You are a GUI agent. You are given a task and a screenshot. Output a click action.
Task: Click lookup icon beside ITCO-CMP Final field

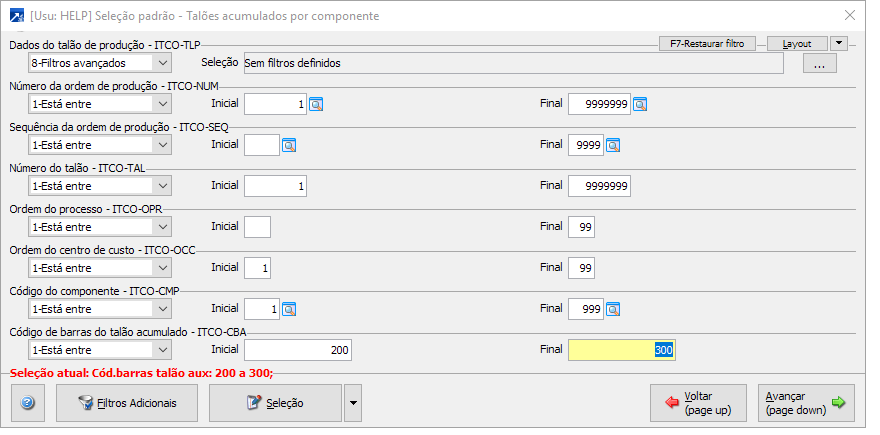tap(614, 309)
